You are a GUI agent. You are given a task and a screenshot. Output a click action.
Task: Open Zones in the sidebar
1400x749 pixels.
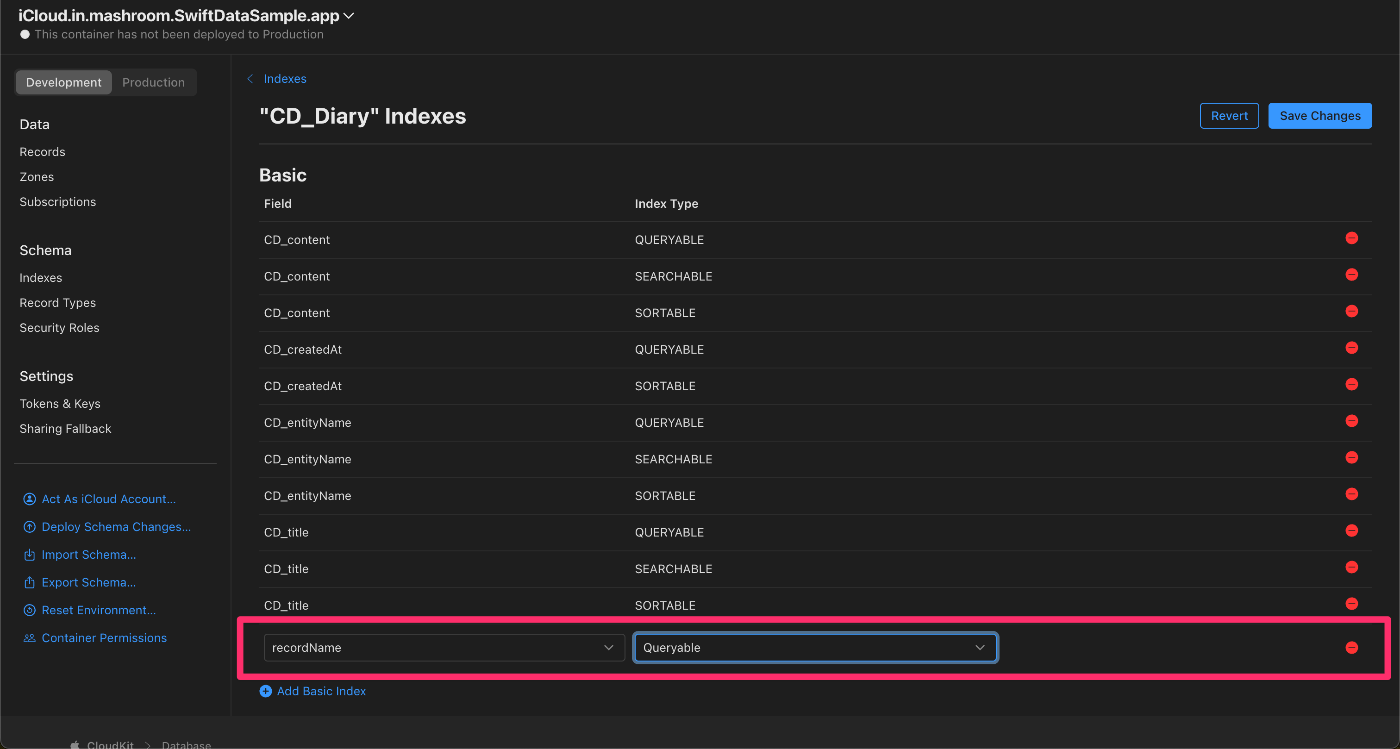click(37, 177)
